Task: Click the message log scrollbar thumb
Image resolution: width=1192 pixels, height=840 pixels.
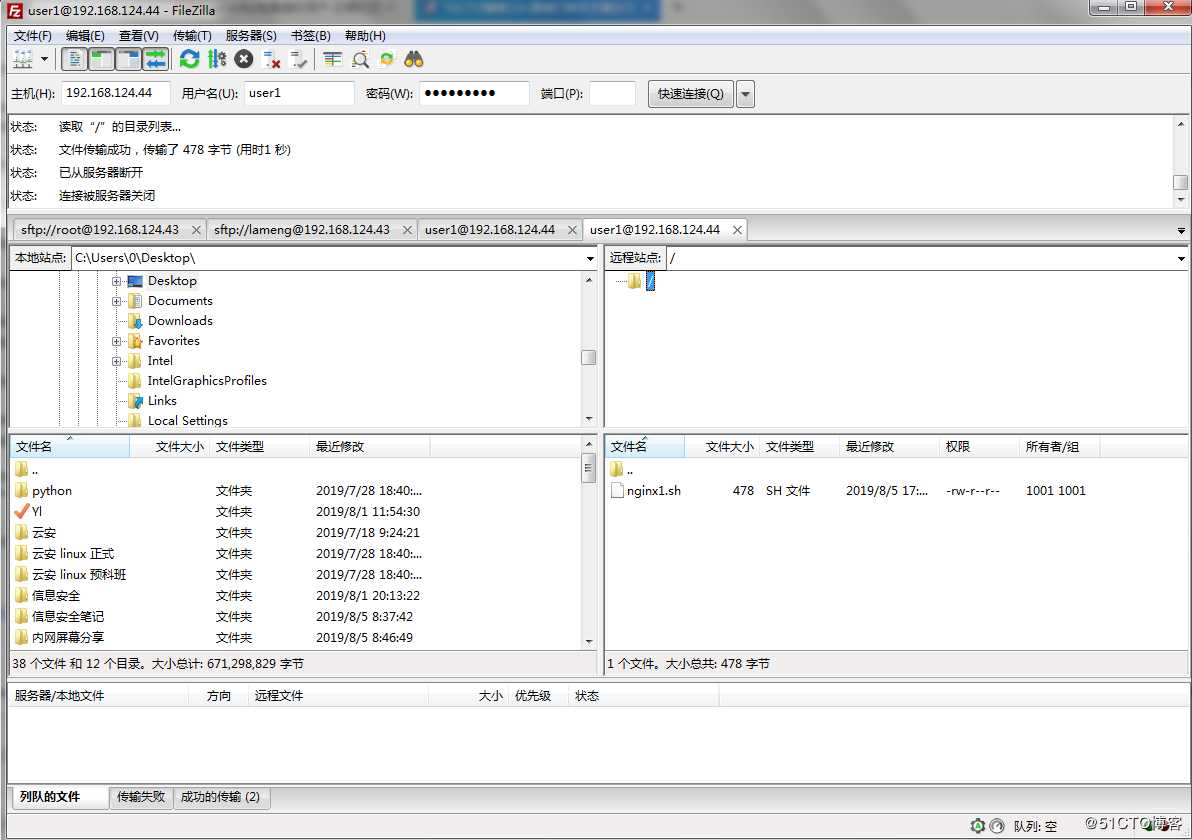Action: coord(1180,182)
